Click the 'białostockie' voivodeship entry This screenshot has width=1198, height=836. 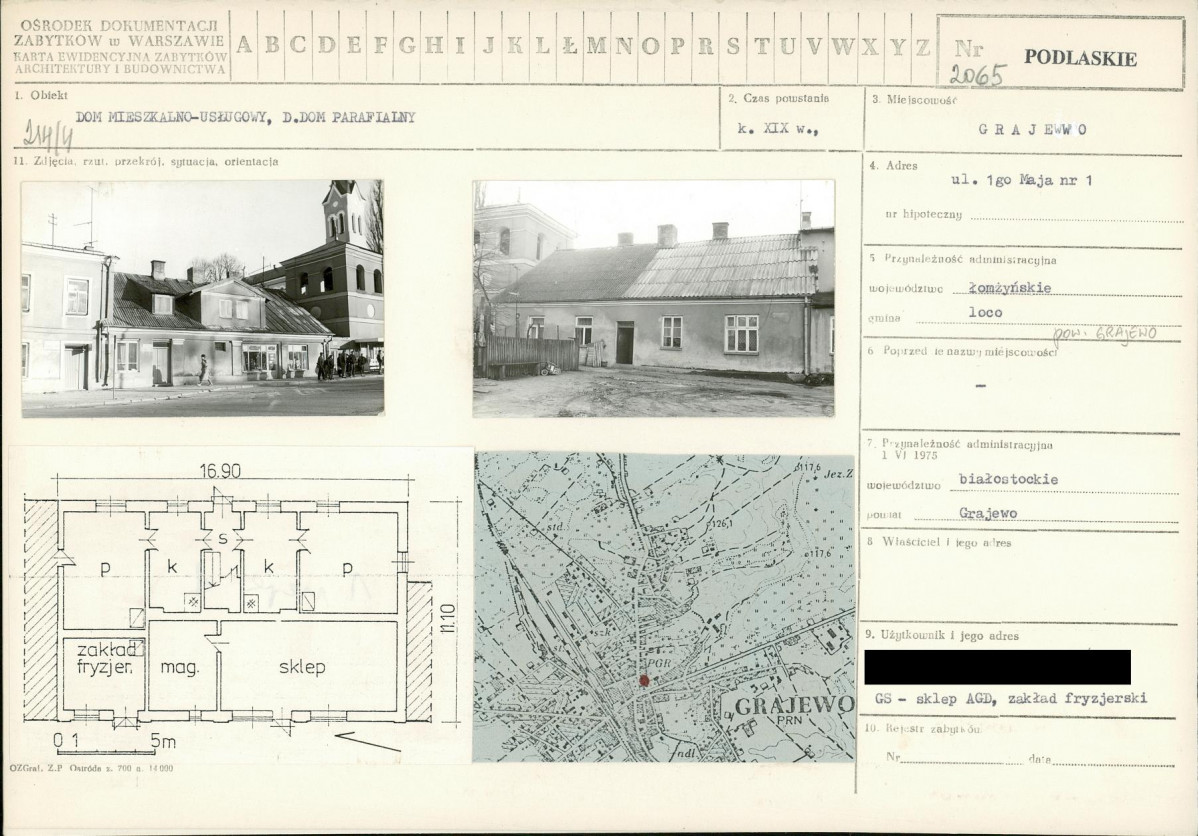[x=1008, y=479]
